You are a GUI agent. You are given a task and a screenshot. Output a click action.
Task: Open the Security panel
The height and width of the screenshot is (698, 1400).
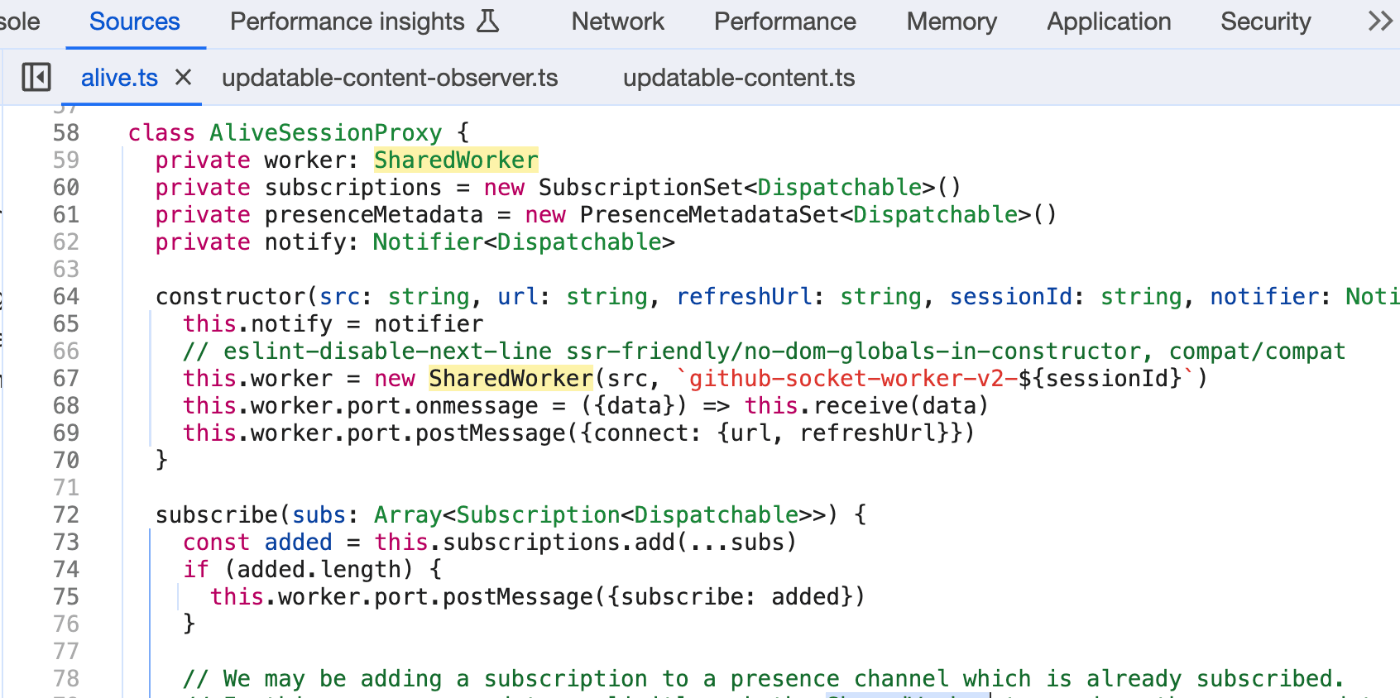(1265, 21)
